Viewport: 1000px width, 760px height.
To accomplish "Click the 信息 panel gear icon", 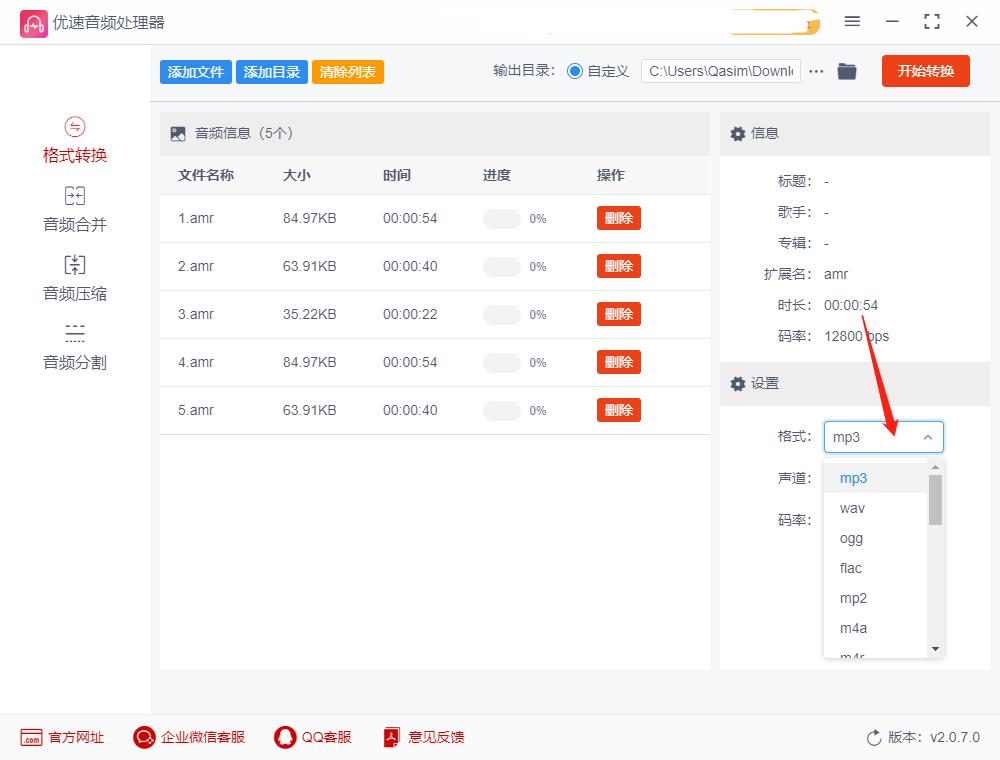I will [x=737, y=133].
